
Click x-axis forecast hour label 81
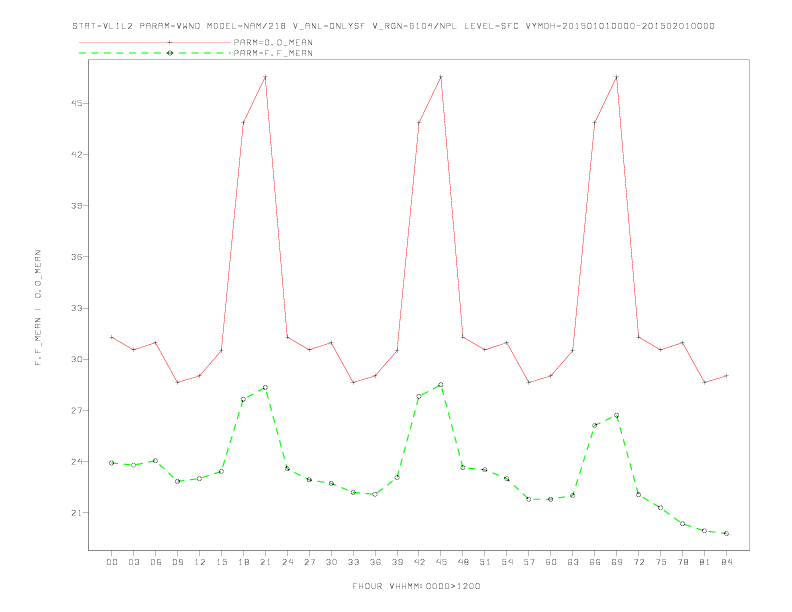click(x=705, y=562)
